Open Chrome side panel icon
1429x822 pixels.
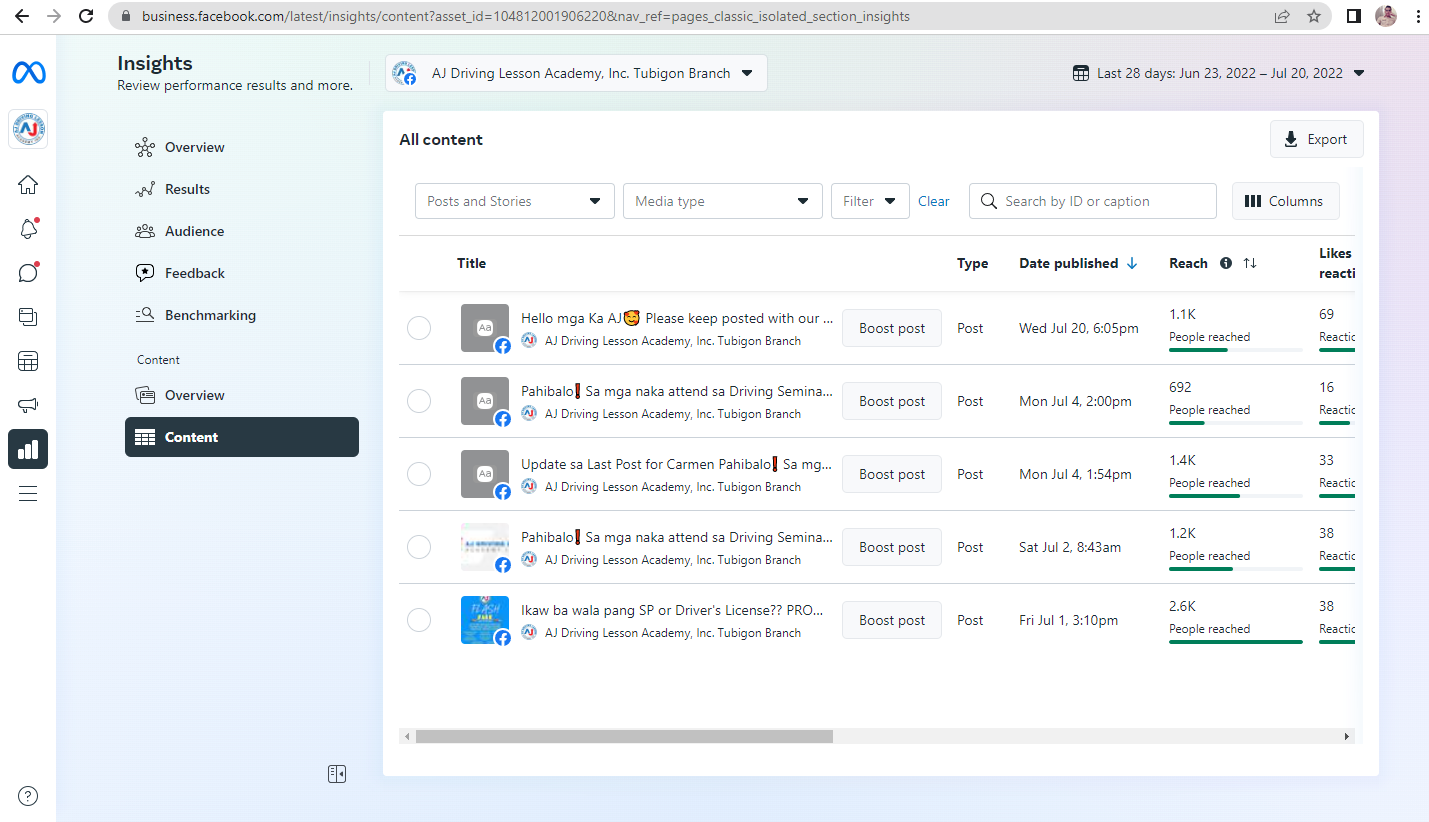tap(1354, 16)
